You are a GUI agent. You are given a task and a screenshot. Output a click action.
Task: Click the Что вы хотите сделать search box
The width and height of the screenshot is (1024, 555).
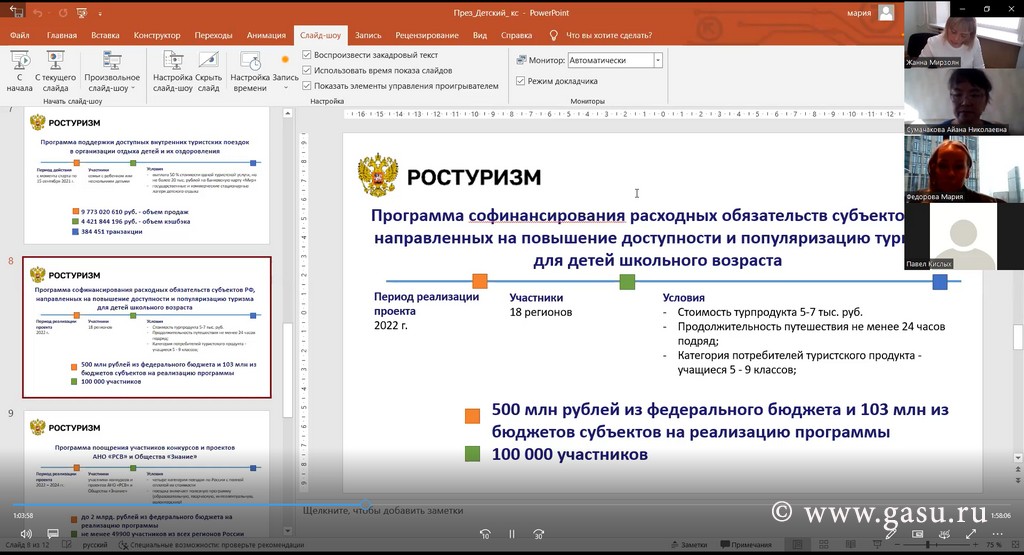pyautogui.click(x=608, y=35)
